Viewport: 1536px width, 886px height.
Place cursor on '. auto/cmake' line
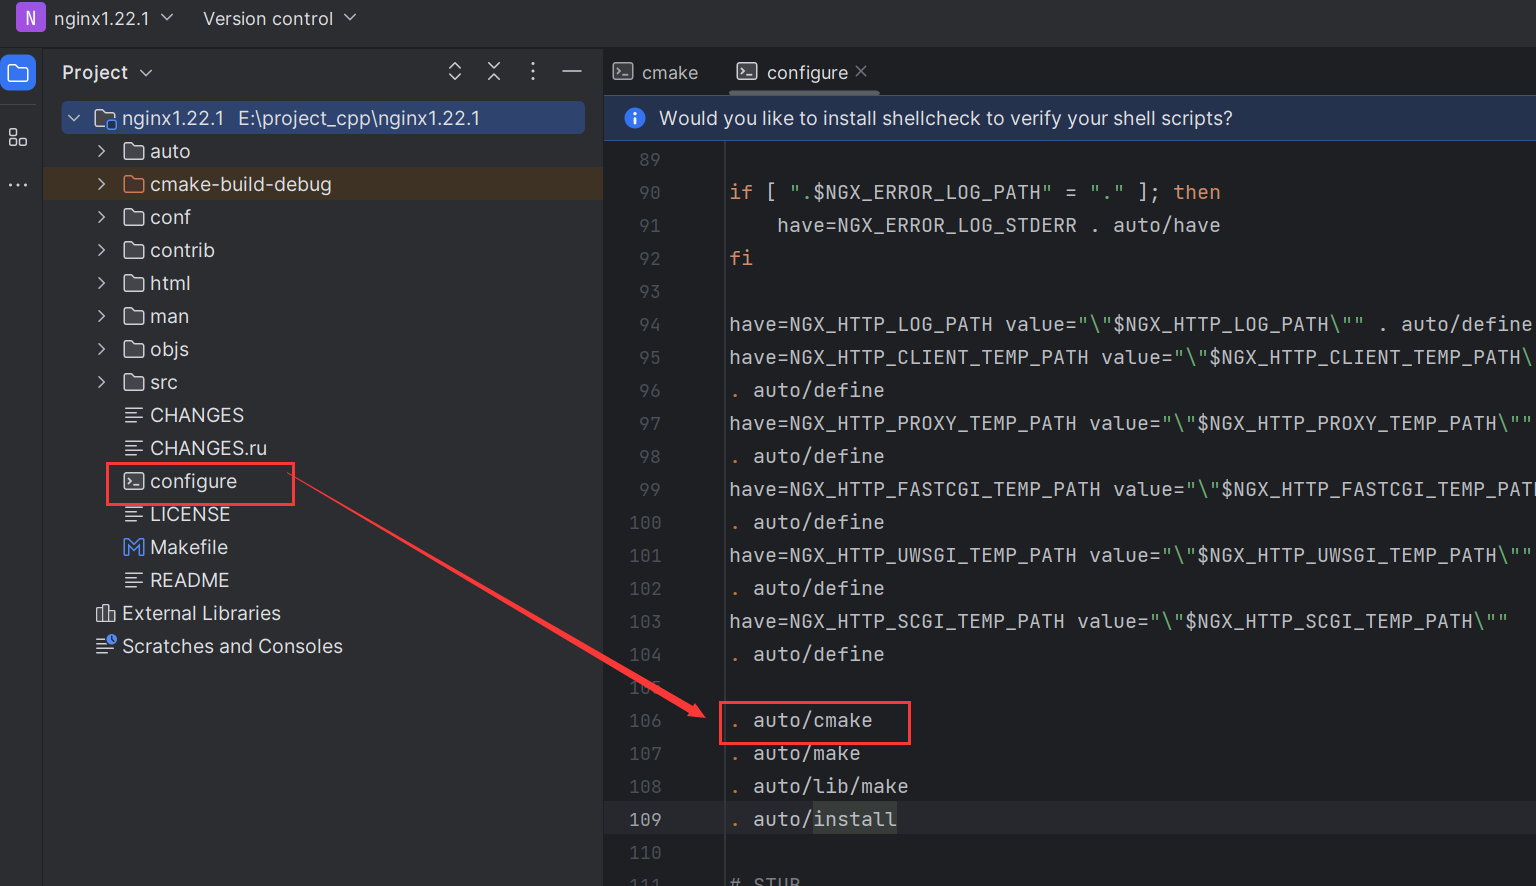801,720
